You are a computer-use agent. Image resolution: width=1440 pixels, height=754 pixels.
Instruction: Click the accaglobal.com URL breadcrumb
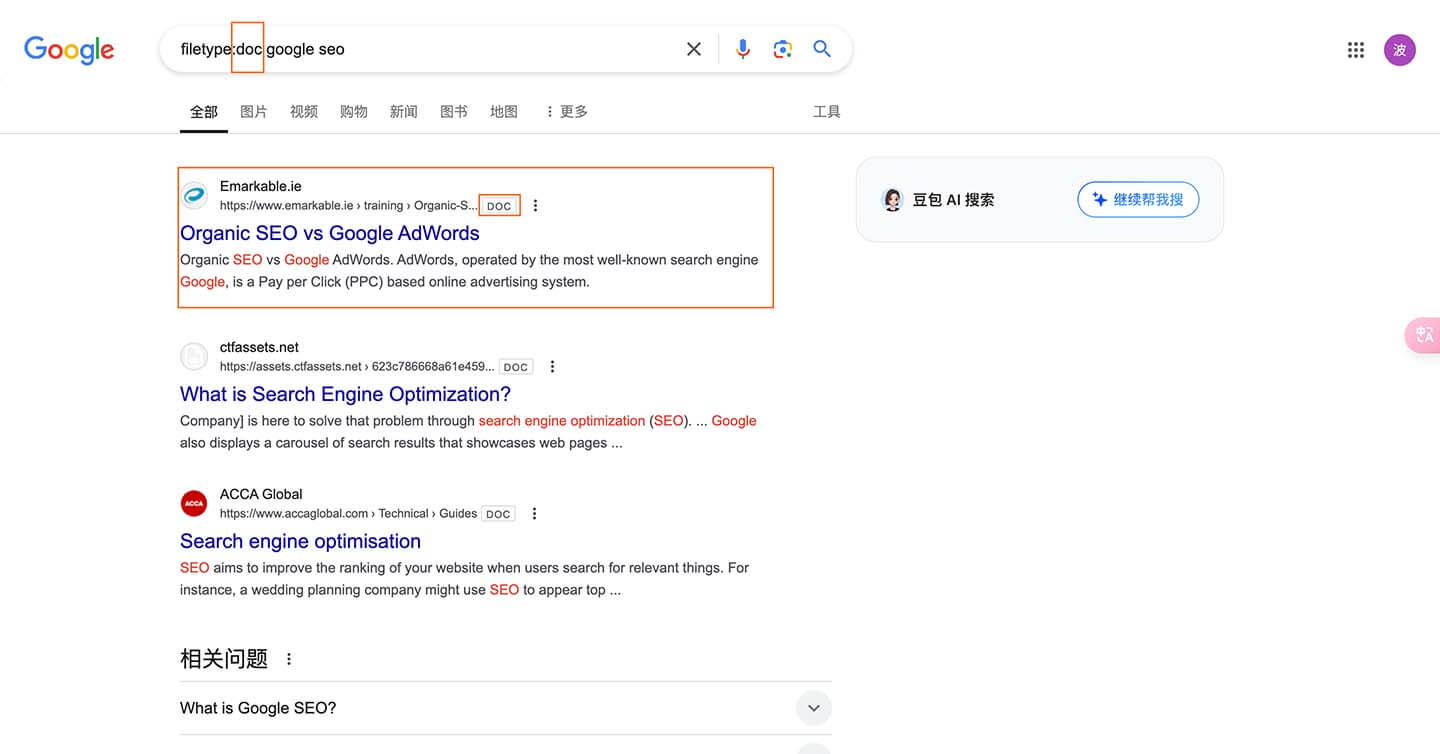348,514
